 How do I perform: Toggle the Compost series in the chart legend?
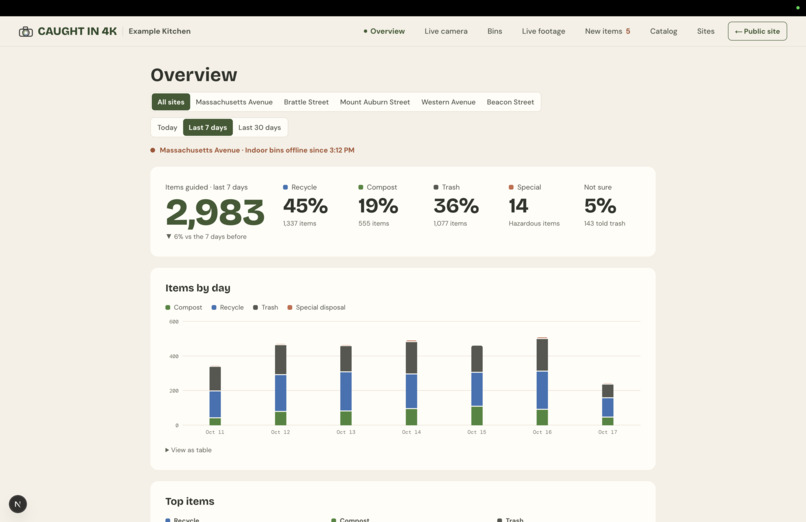(184, 307)
